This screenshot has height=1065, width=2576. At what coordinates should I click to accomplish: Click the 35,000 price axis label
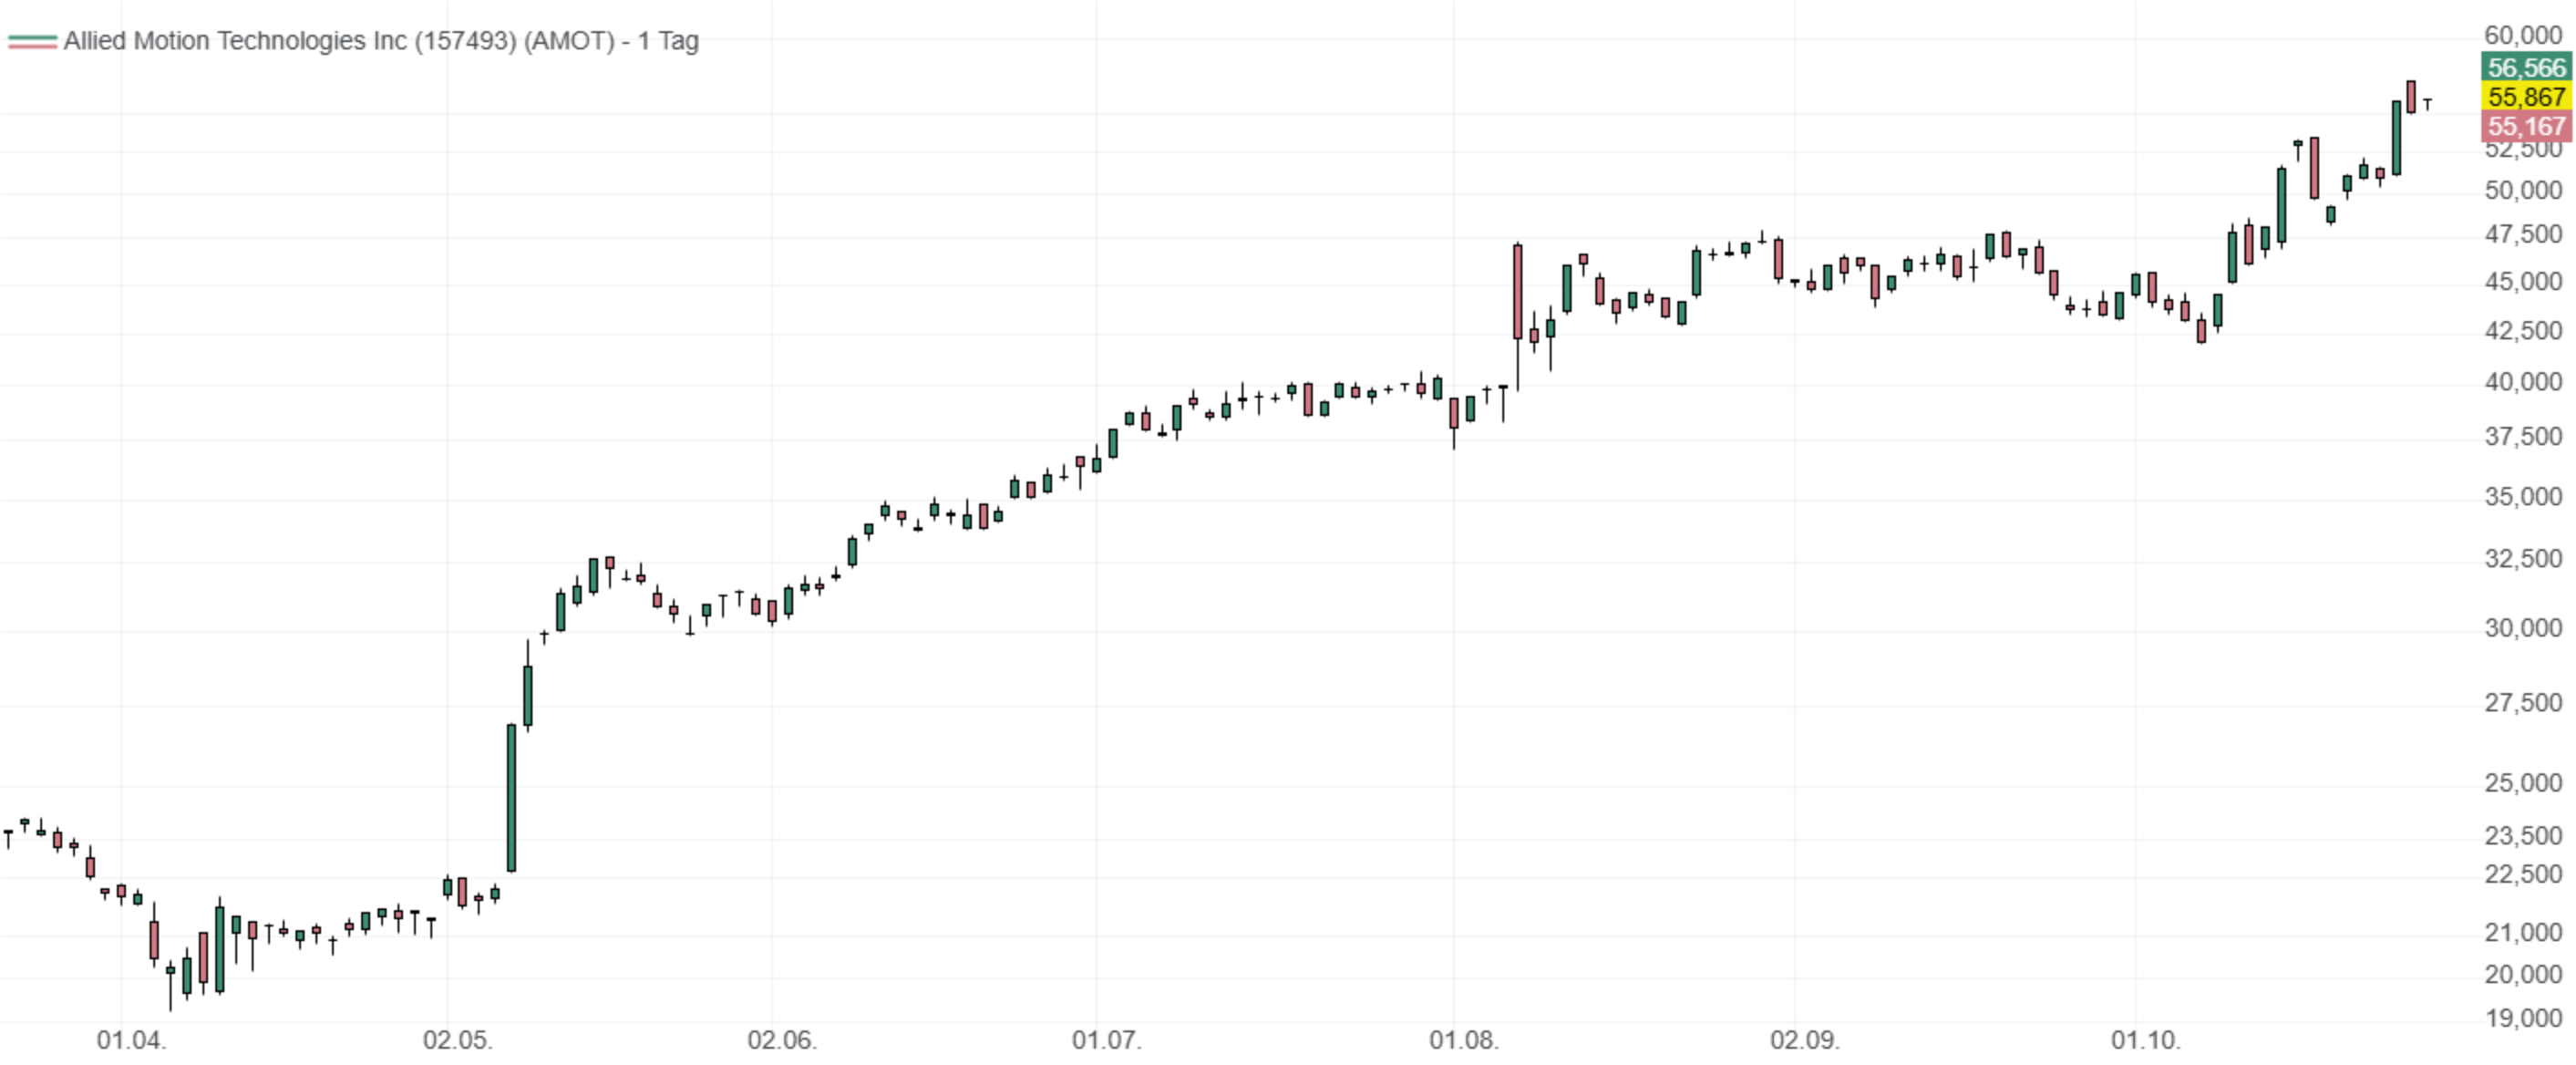coord(2522,497)
